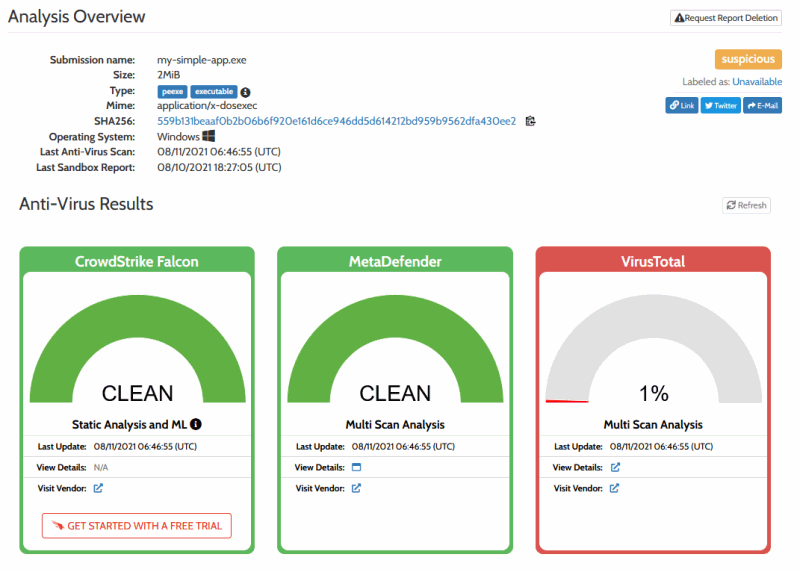Click the VirusTotal card header
This screenshot has width=800, height=572.
click(x=653, y=261)
